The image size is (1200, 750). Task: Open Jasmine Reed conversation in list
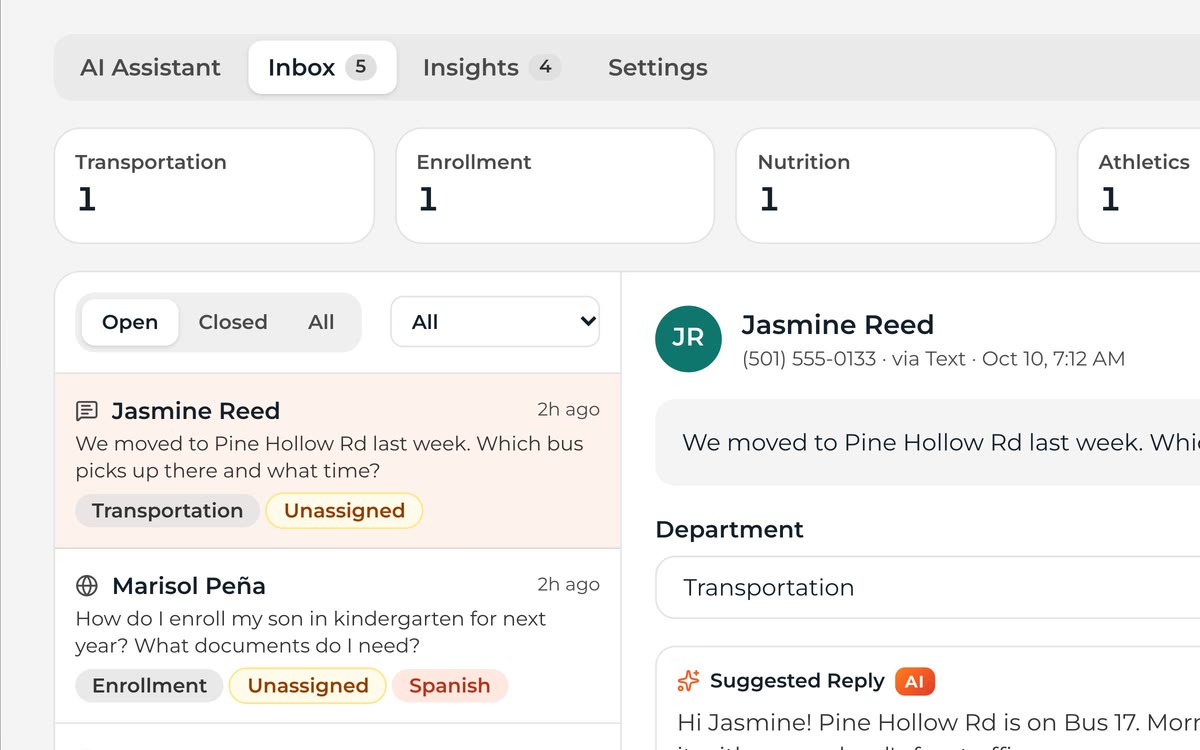[338, 461]
